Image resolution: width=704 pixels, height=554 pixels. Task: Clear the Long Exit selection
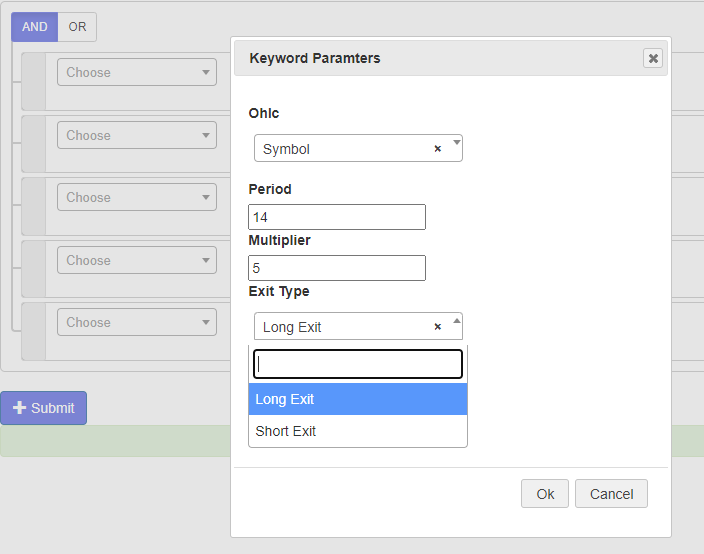(x=438, y=327)
